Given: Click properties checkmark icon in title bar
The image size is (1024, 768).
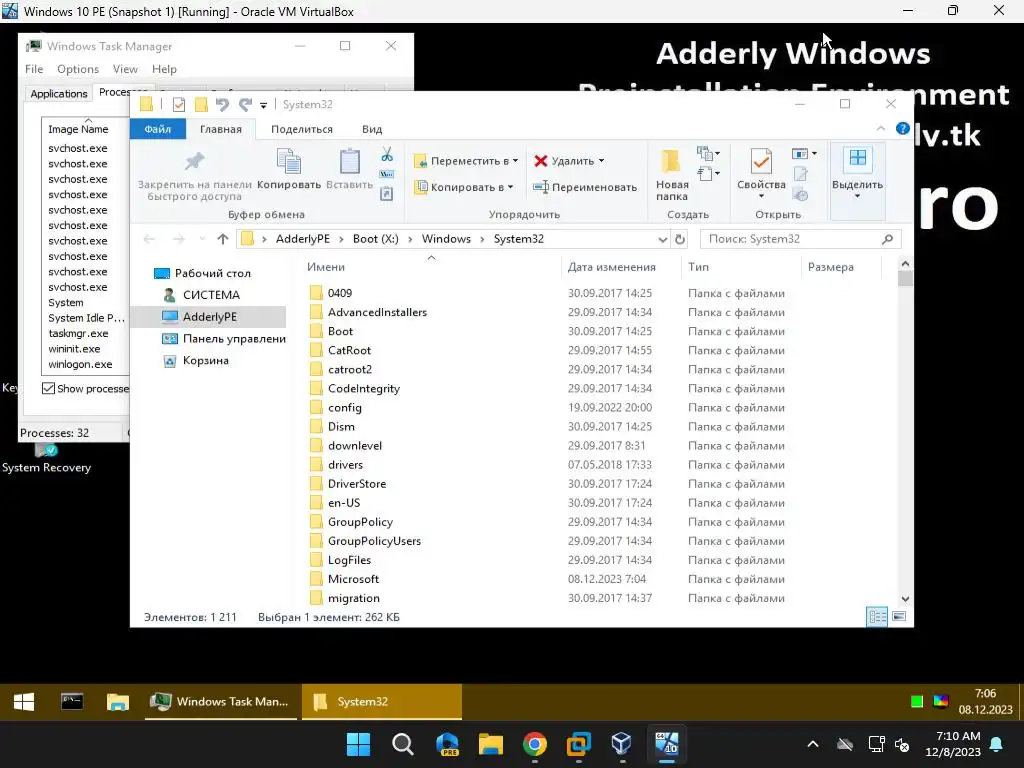Looking at the screenshot, I should pyautogui.click(x=179, y=104).
